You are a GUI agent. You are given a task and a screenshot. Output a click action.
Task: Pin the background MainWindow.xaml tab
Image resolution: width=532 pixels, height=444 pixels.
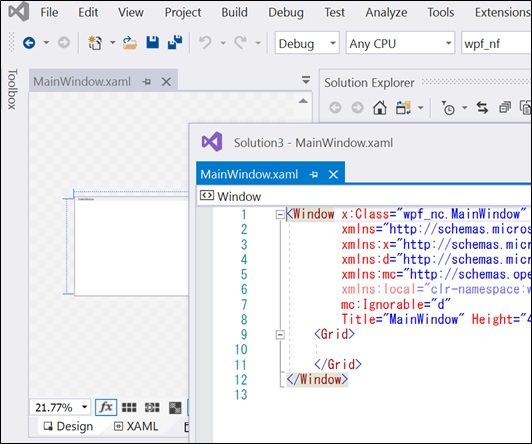pos(147,82)
